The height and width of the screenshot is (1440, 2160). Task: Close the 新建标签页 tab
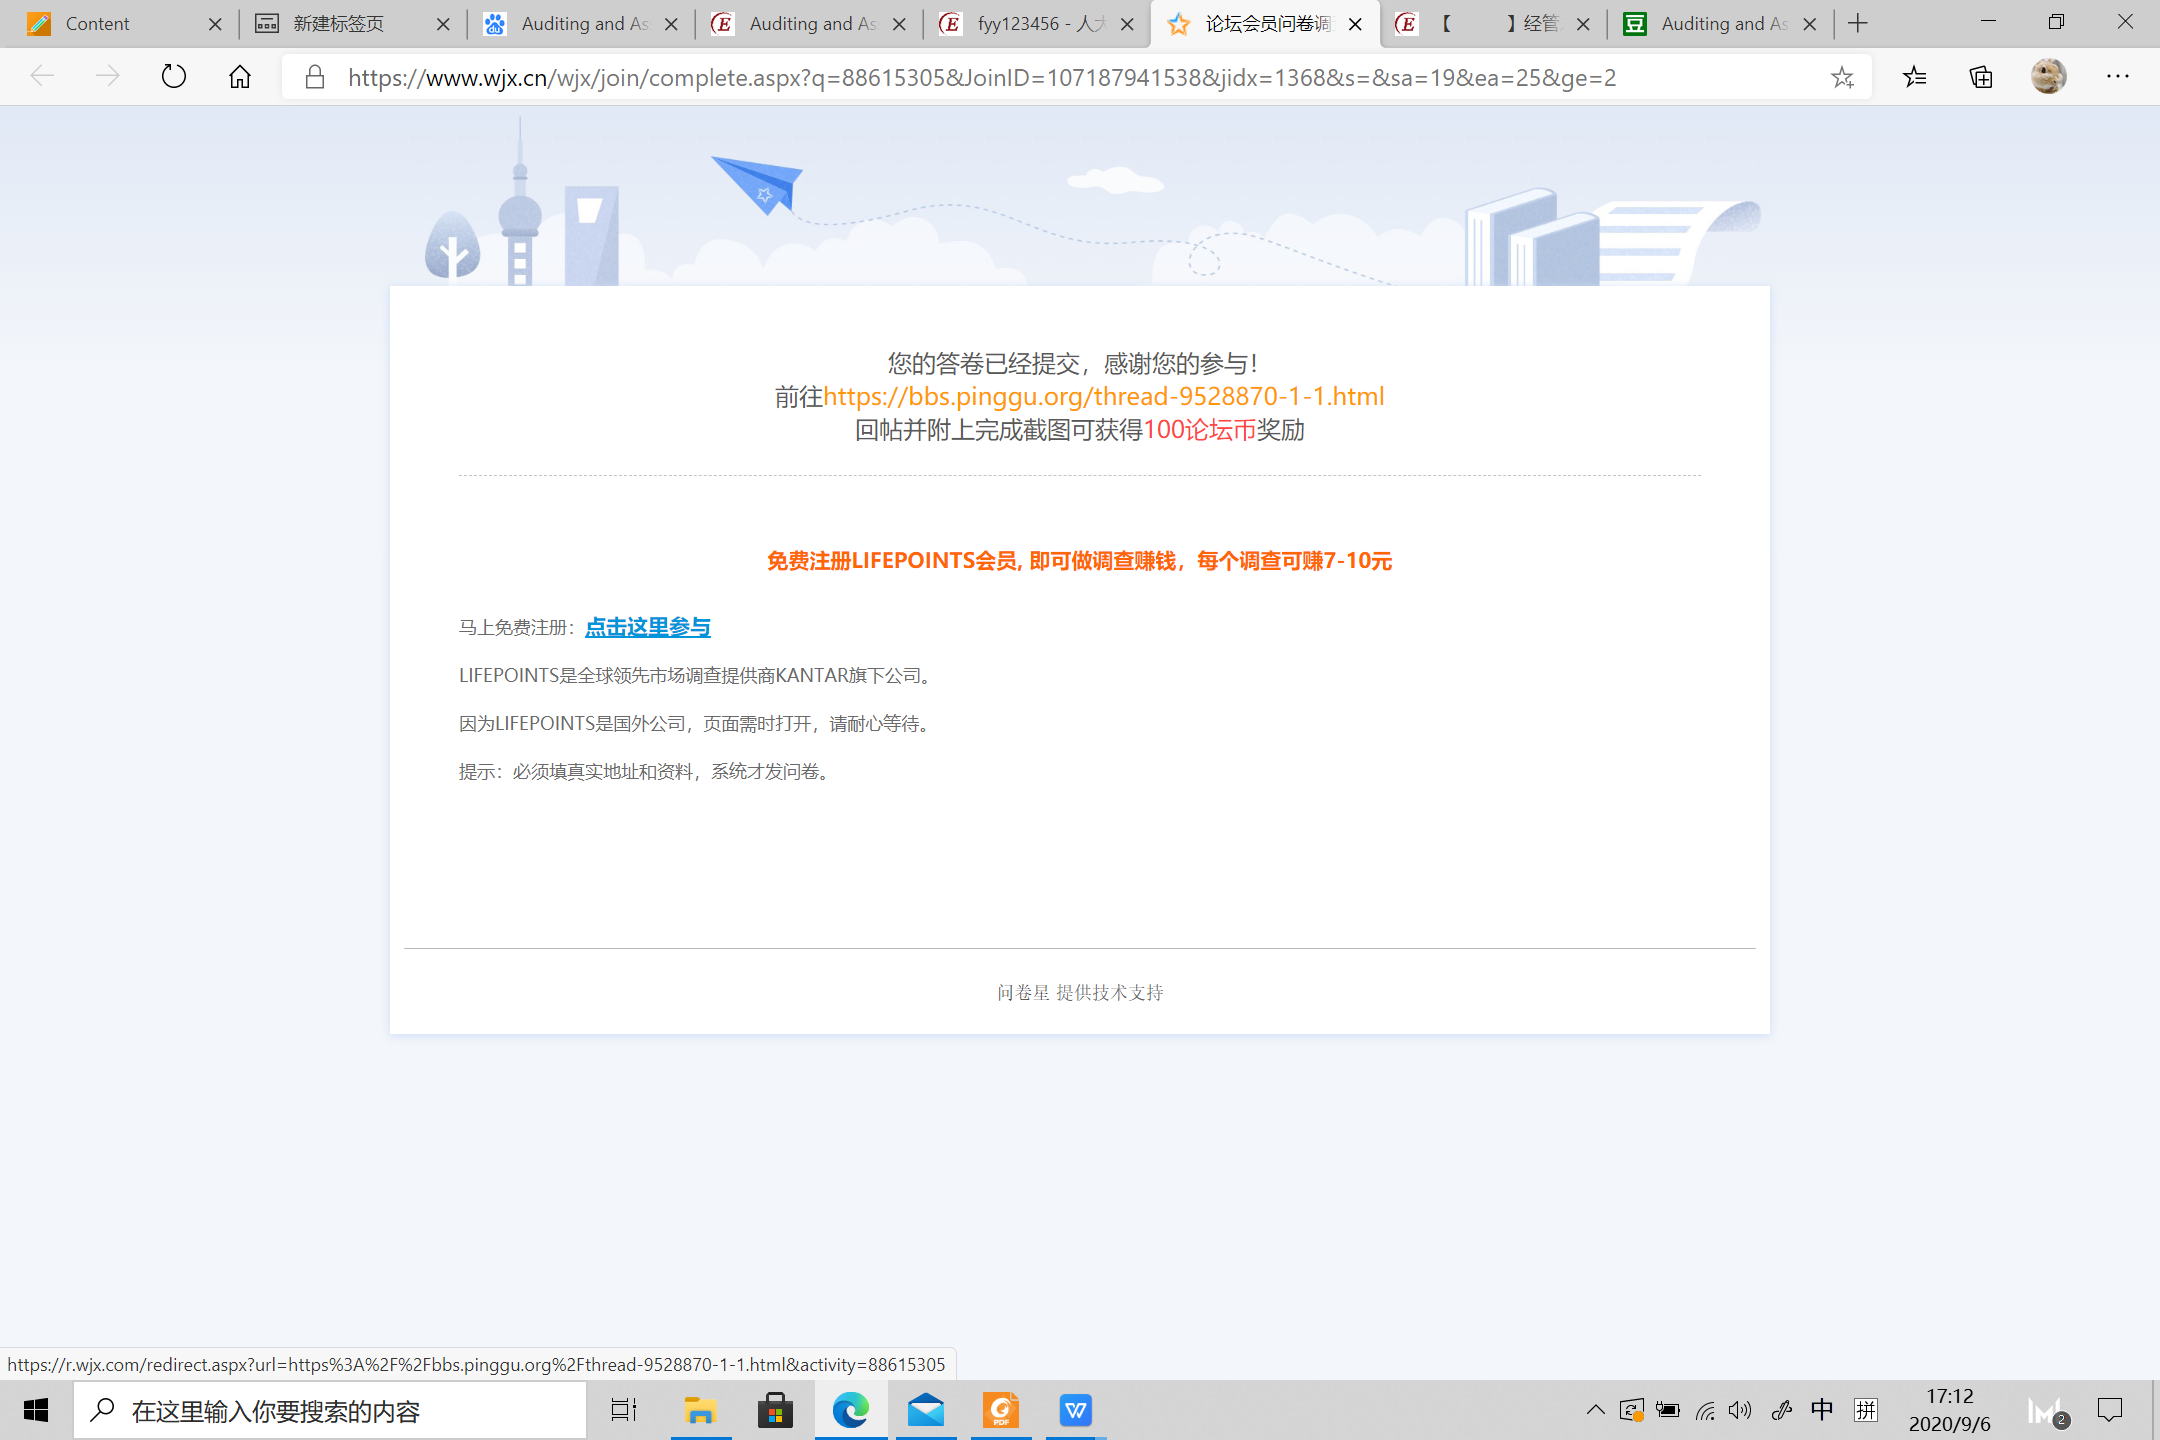(443, 24)
